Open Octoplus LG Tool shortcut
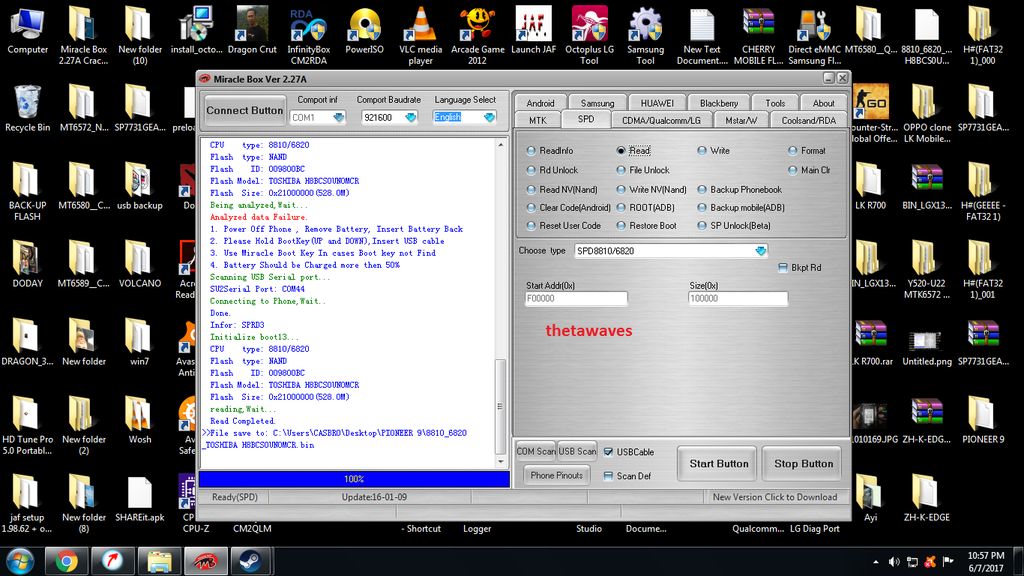Image resolution: width=1024 pixels, height=576 pixels. (590, 36)
